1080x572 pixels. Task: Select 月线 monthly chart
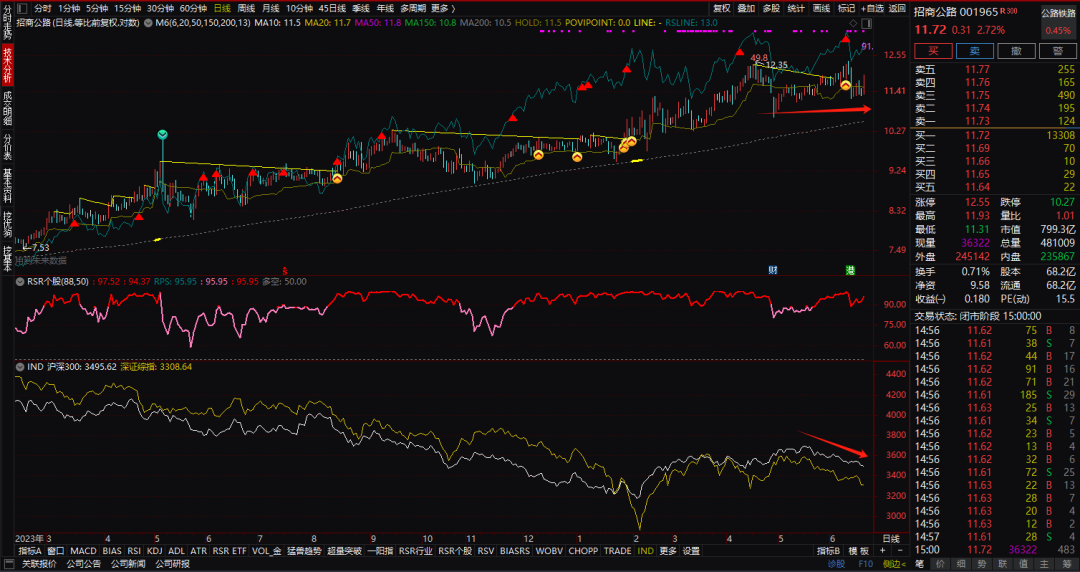click(x=270, y=8)
